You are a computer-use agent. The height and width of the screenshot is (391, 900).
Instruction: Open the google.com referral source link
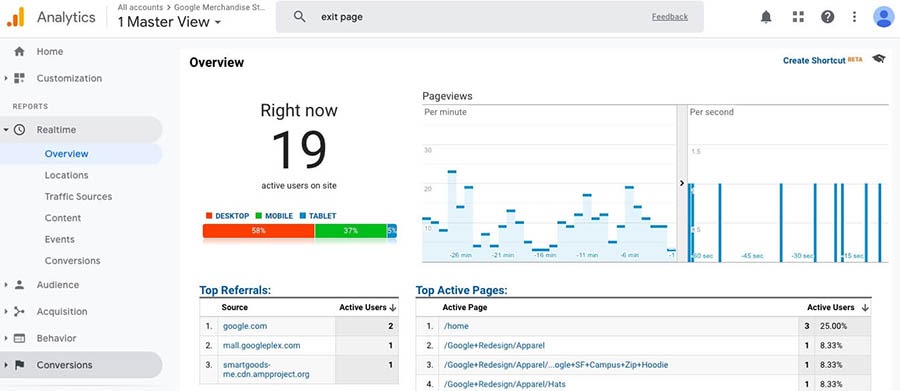click(x=245, y=326)
